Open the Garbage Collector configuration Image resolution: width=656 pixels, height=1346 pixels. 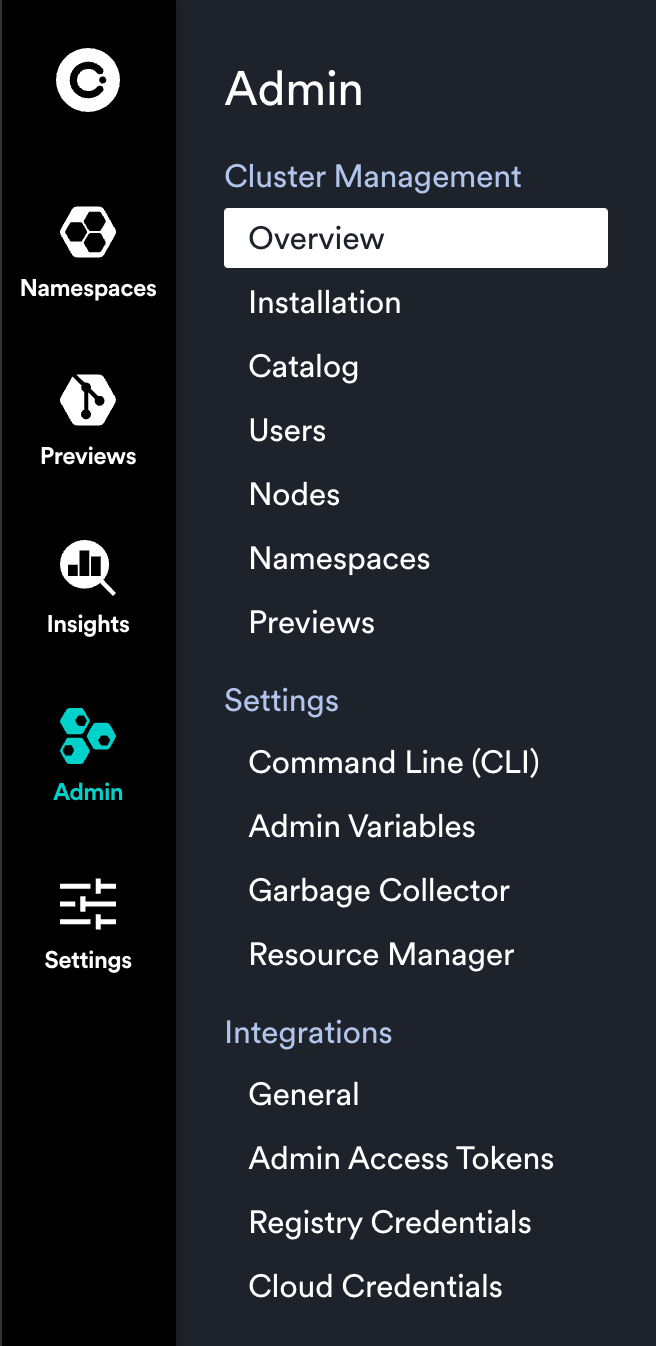(x=378, y=890)
